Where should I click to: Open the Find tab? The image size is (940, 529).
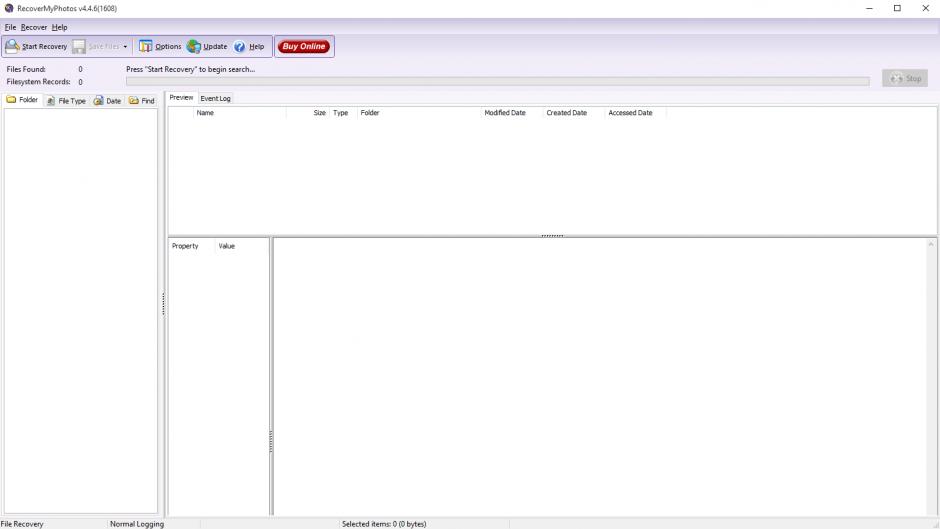click(141, 100)
